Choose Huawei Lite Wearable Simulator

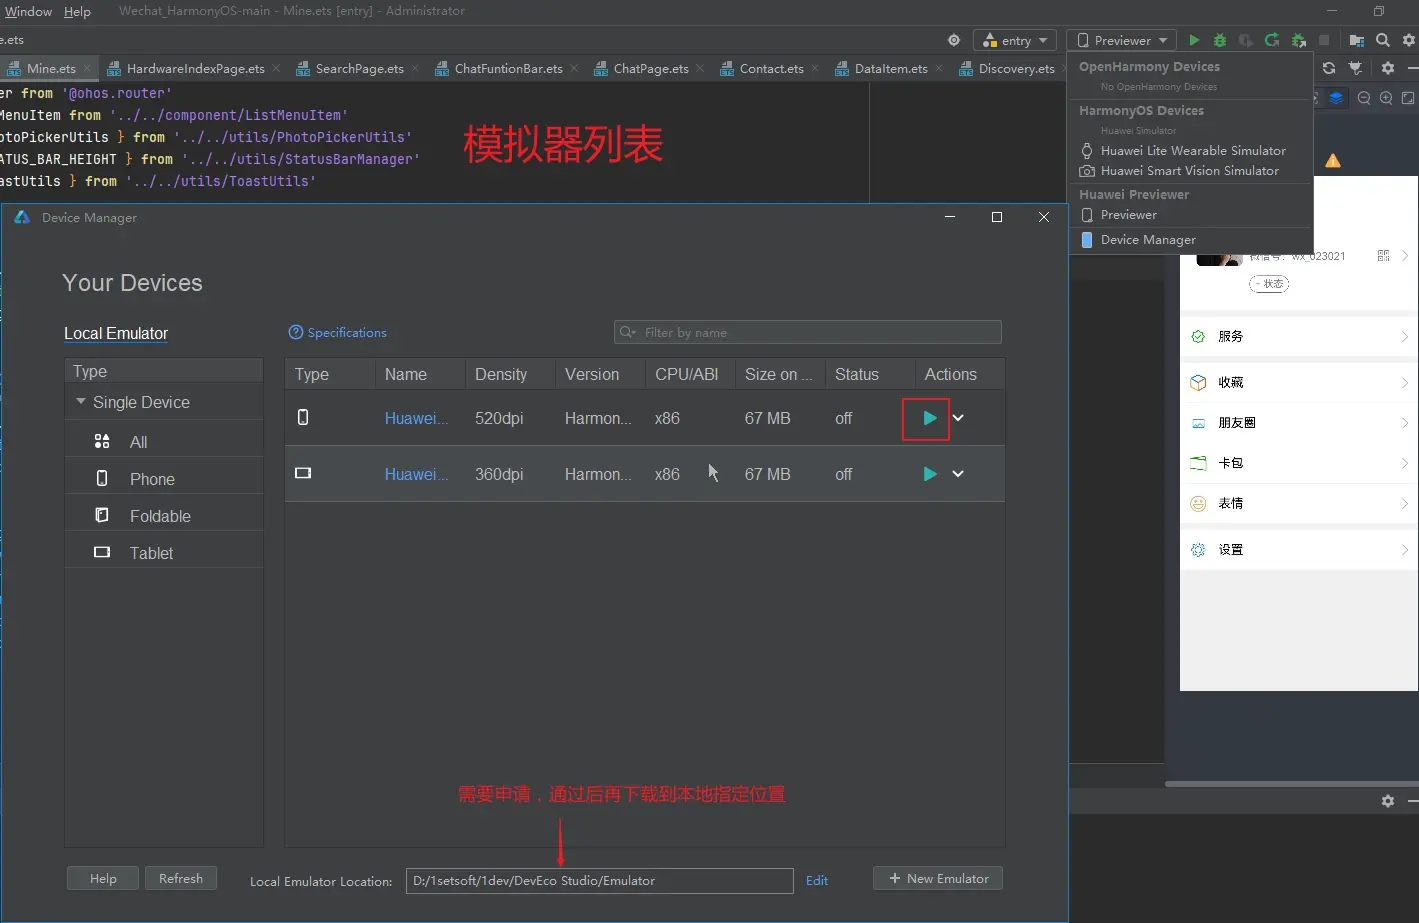[1192, 151]
